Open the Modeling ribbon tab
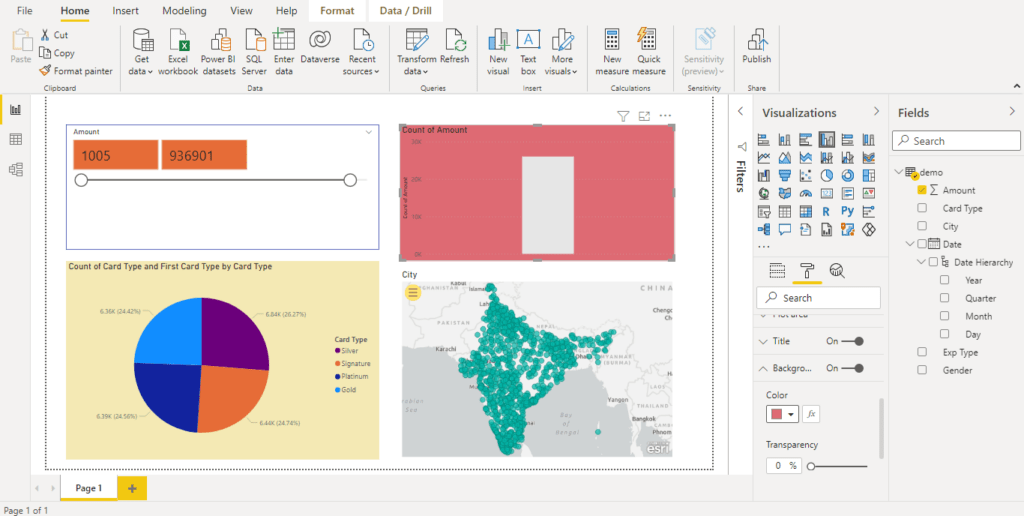This screenshot has width=1024, height=516. [184, 11]
